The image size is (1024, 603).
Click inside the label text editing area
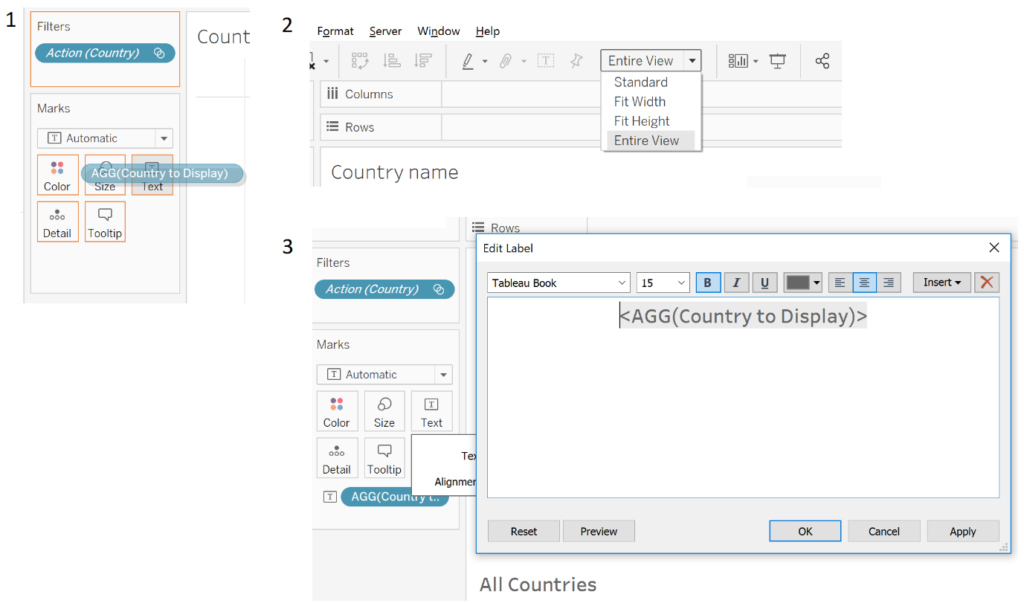click(x=742, y=420)
